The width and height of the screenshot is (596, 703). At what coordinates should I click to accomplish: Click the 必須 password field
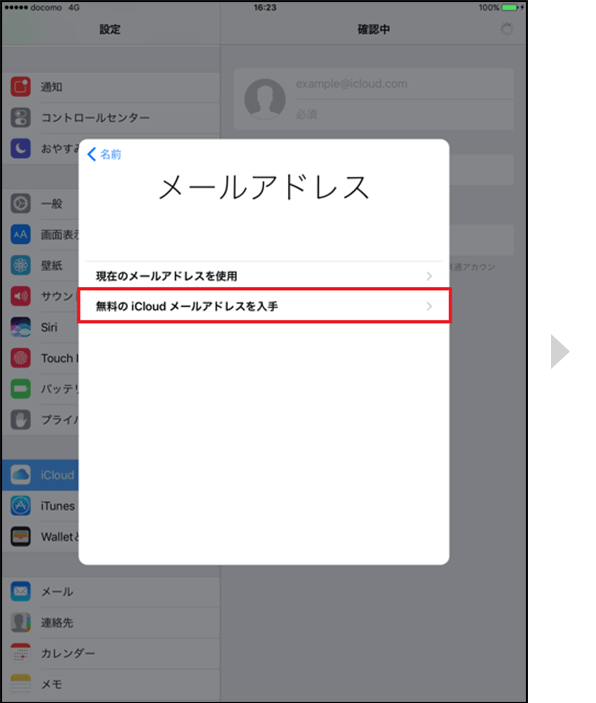404,115
